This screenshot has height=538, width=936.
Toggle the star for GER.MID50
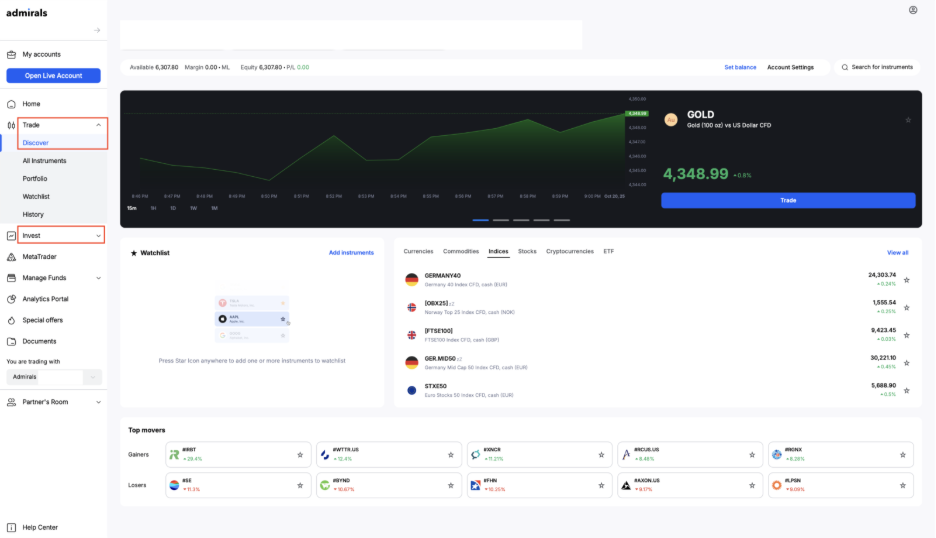click(906, 363)
